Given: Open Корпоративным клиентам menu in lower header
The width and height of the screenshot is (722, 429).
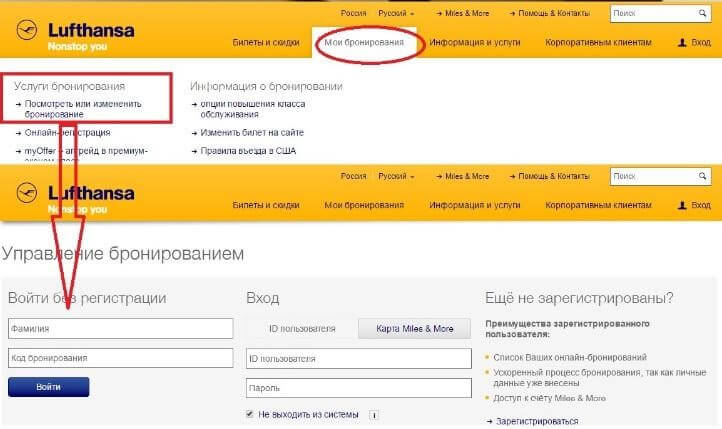Looking at the screenshot, I should tap(598, 205).
